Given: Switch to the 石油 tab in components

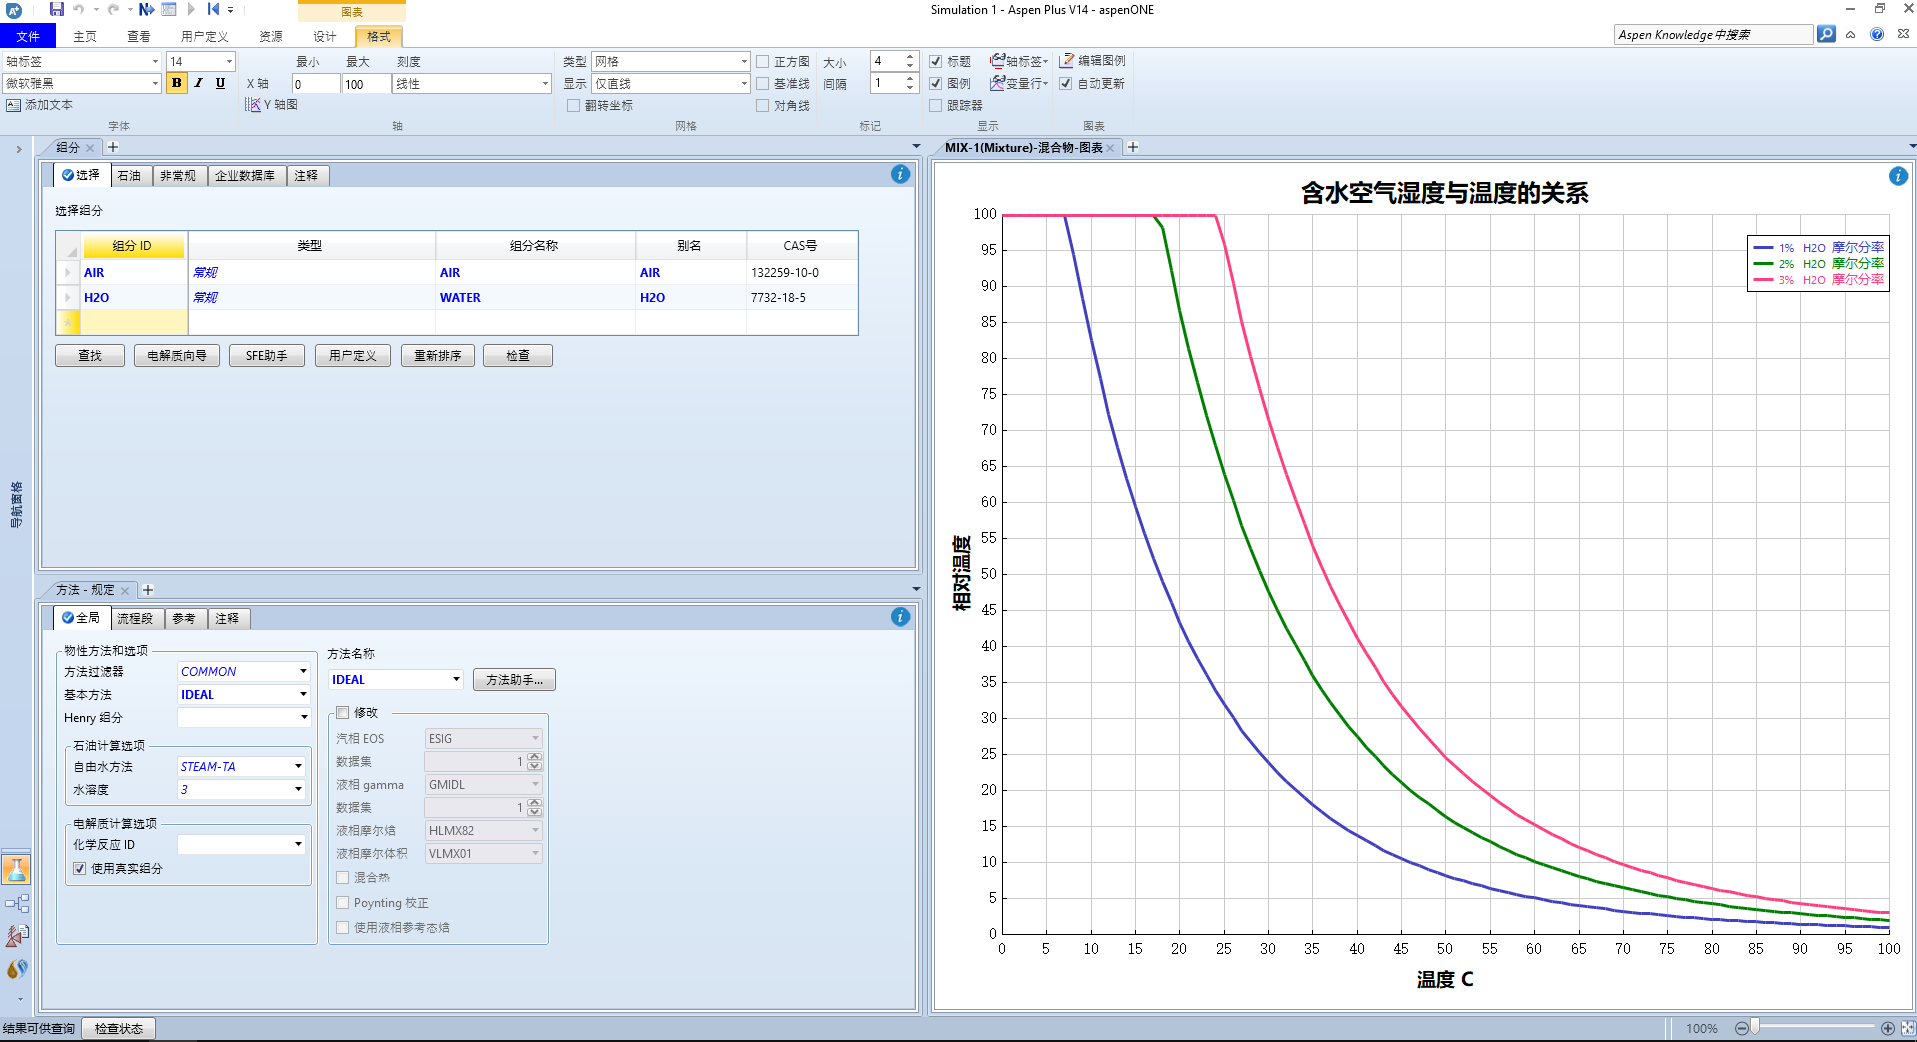Looking at the screenshot, I should coord(129,175).
